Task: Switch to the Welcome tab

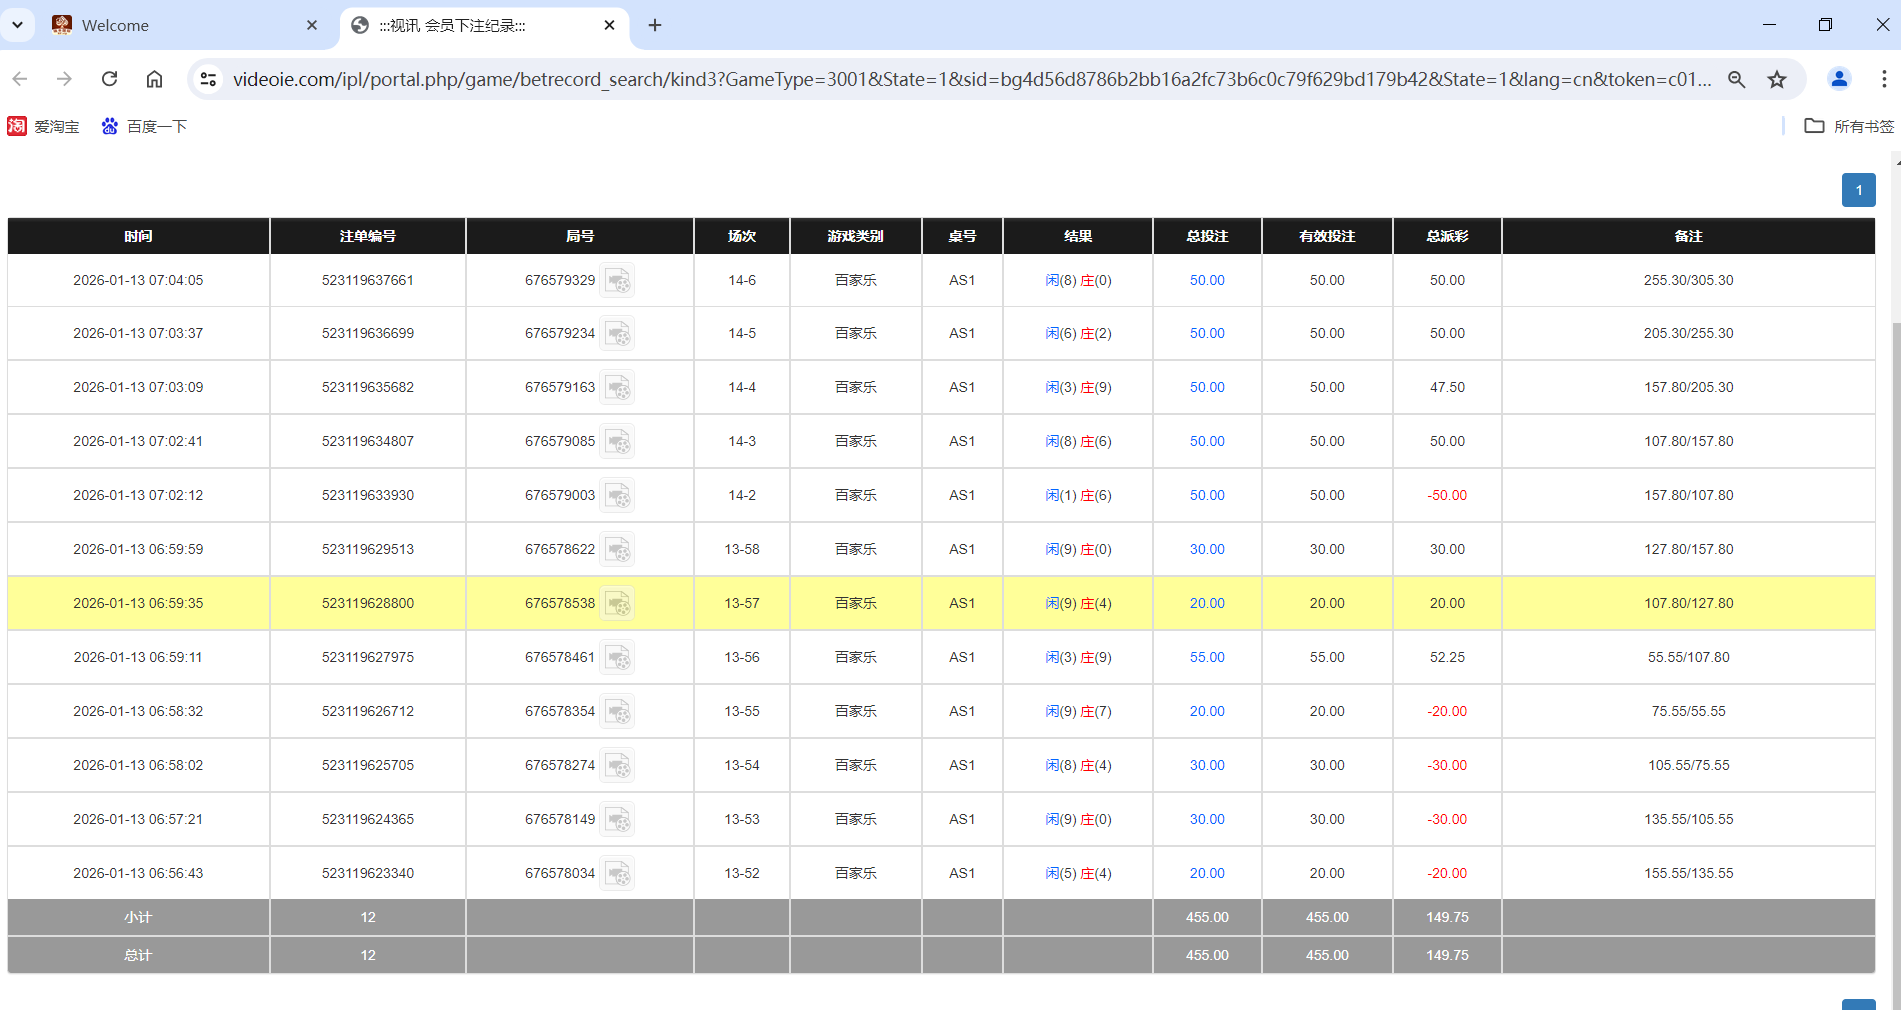Action: click(180, 25)
